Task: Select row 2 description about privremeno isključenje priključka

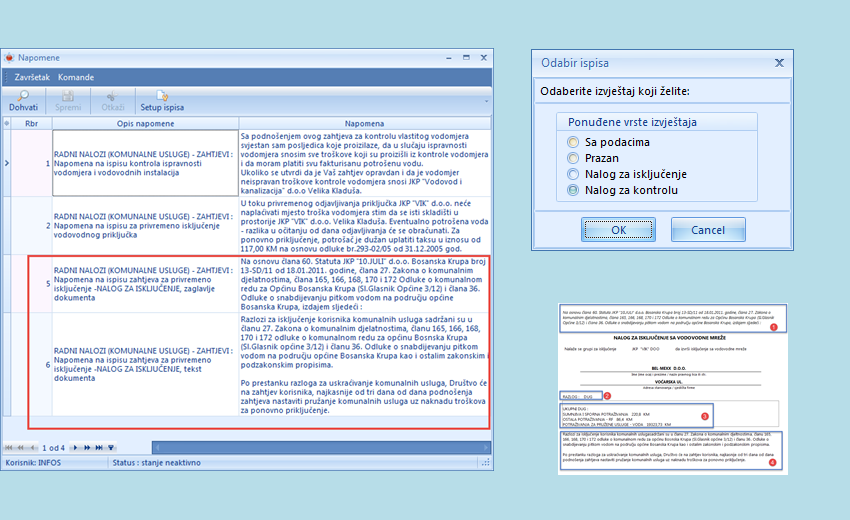Action: click(x=145, y=226)
